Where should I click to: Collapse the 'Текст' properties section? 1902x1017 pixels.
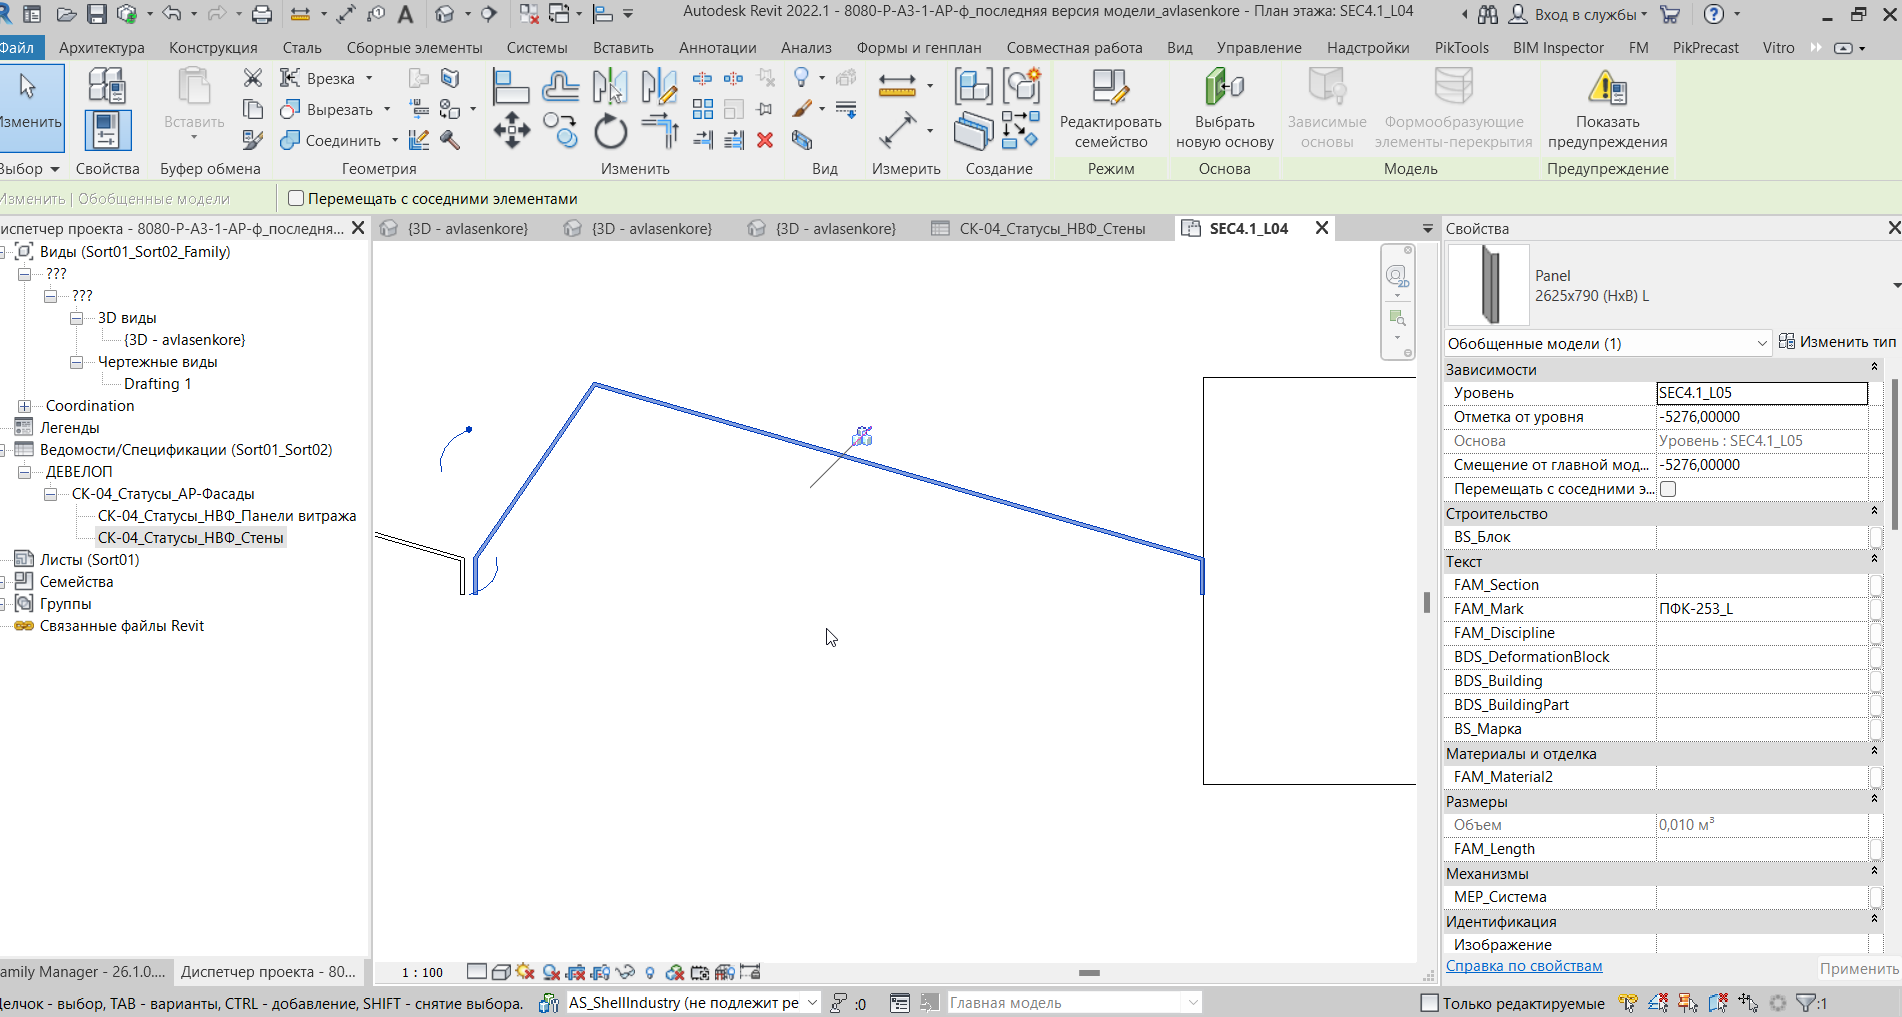click(1874, 560)
